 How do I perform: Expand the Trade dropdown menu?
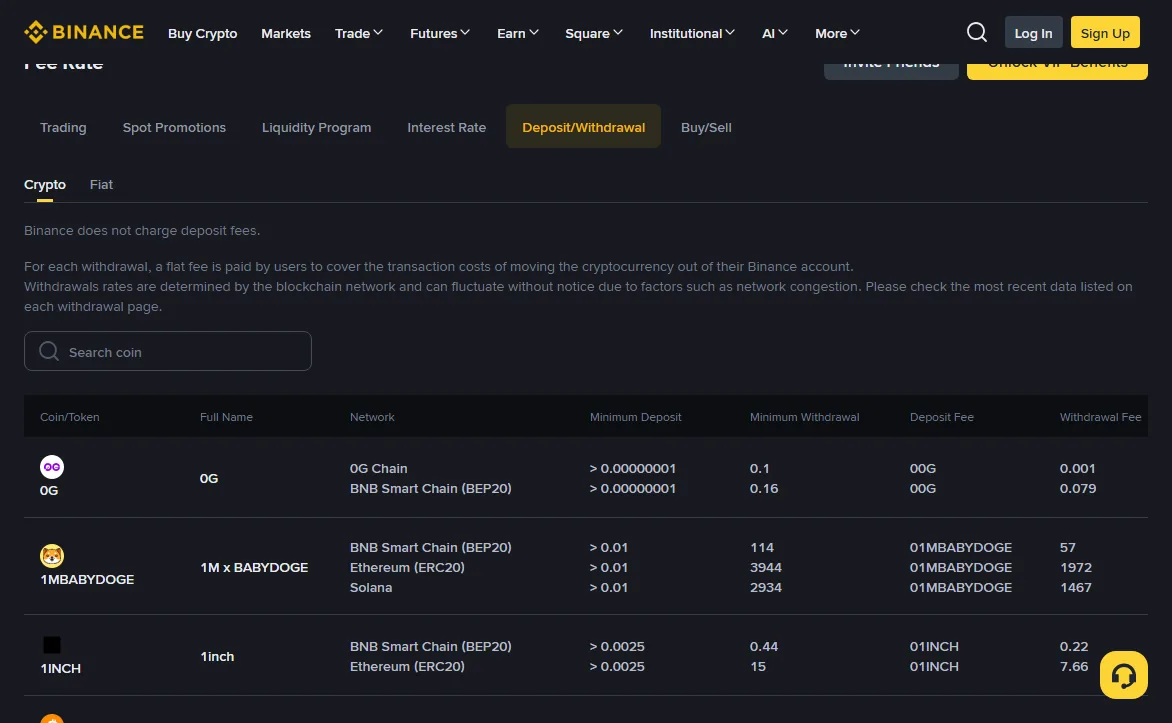click(359, 33)
